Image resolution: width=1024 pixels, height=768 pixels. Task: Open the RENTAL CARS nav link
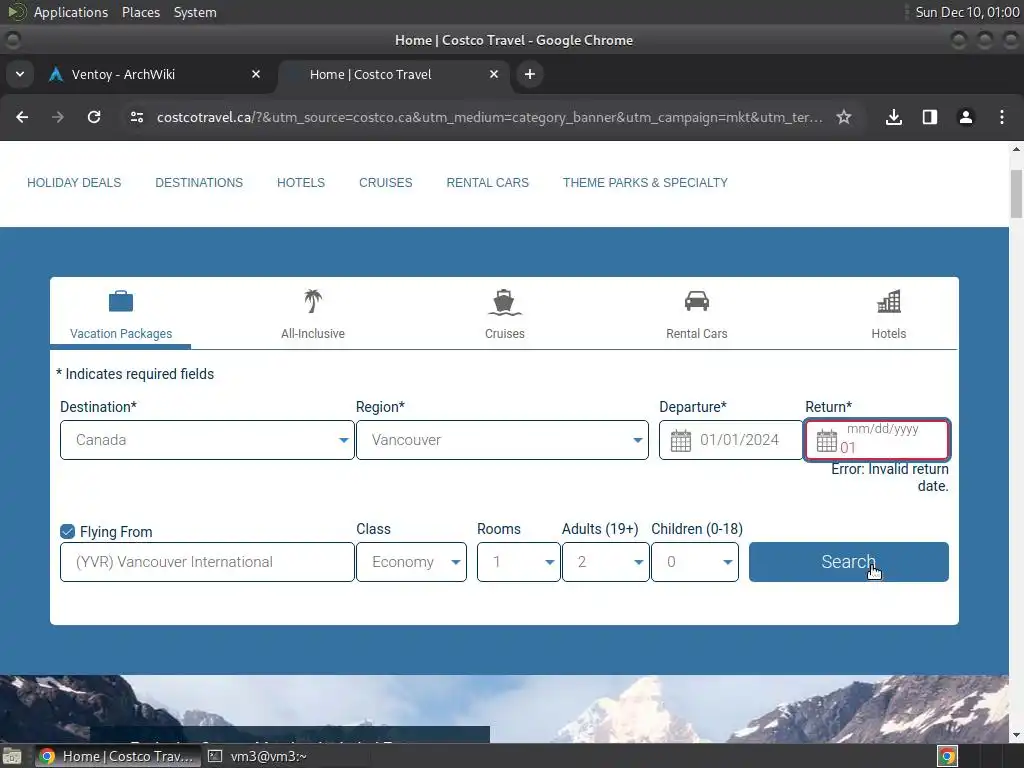coord(487,183)
